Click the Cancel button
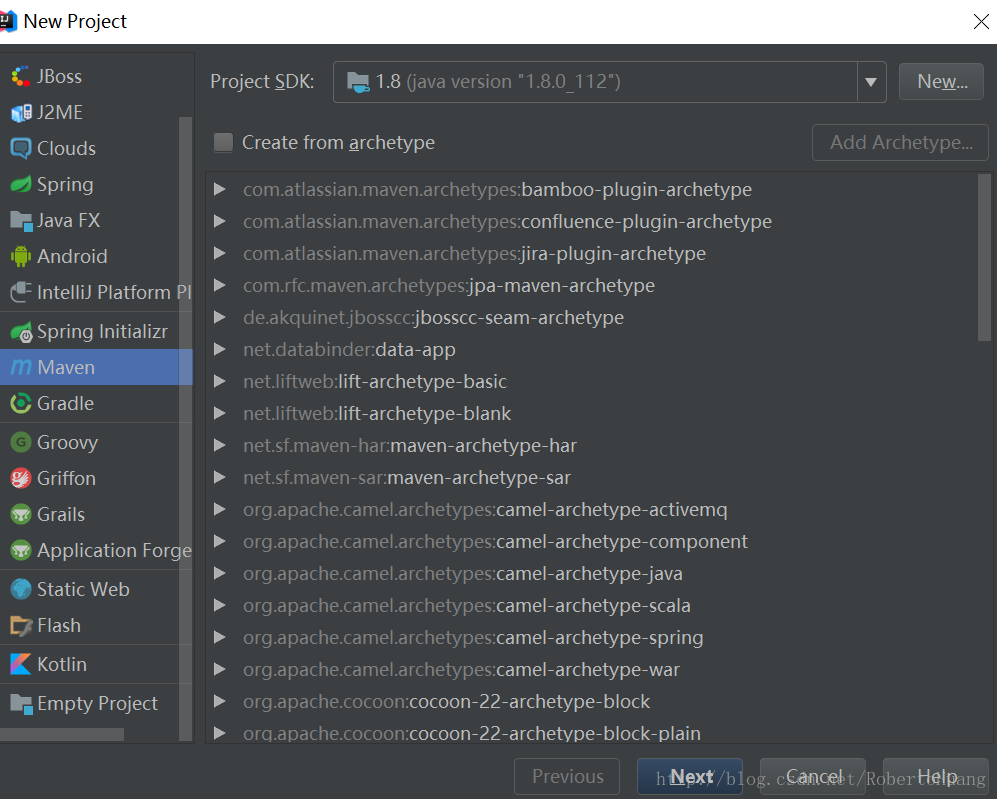Viewport: 997px width, 799px height. pyautogui.click(x=813, y=777)
